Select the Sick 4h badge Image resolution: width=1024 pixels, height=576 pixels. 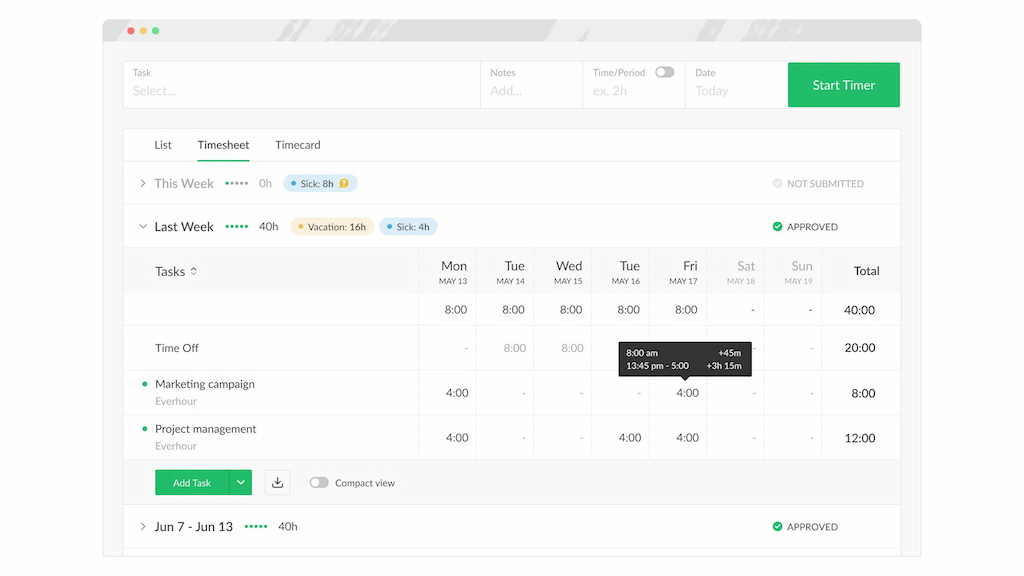tap(408, 227)
